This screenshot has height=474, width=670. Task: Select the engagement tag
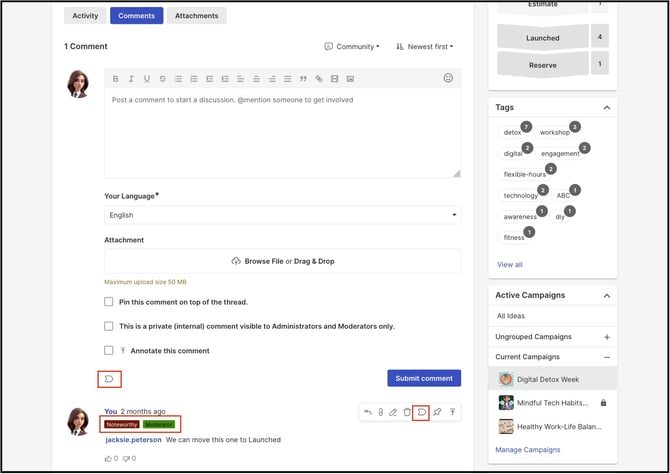[x=560, y=153]
